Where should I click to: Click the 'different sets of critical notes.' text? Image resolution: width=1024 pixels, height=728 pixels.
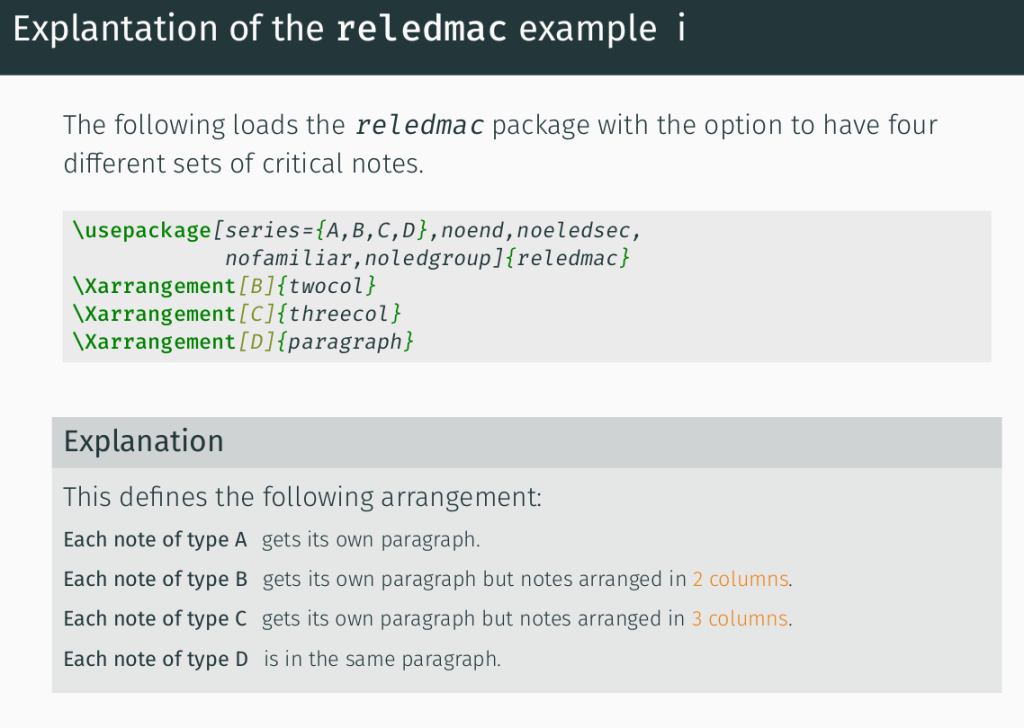click(244, 163)
